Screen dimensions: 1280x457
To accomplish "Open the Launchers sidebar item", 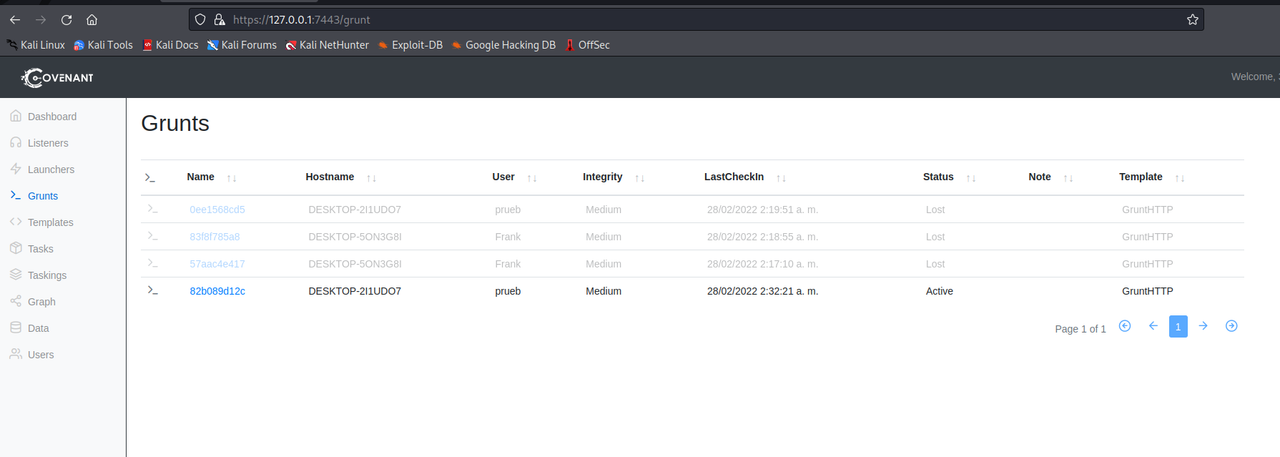I will click(41, 169).
